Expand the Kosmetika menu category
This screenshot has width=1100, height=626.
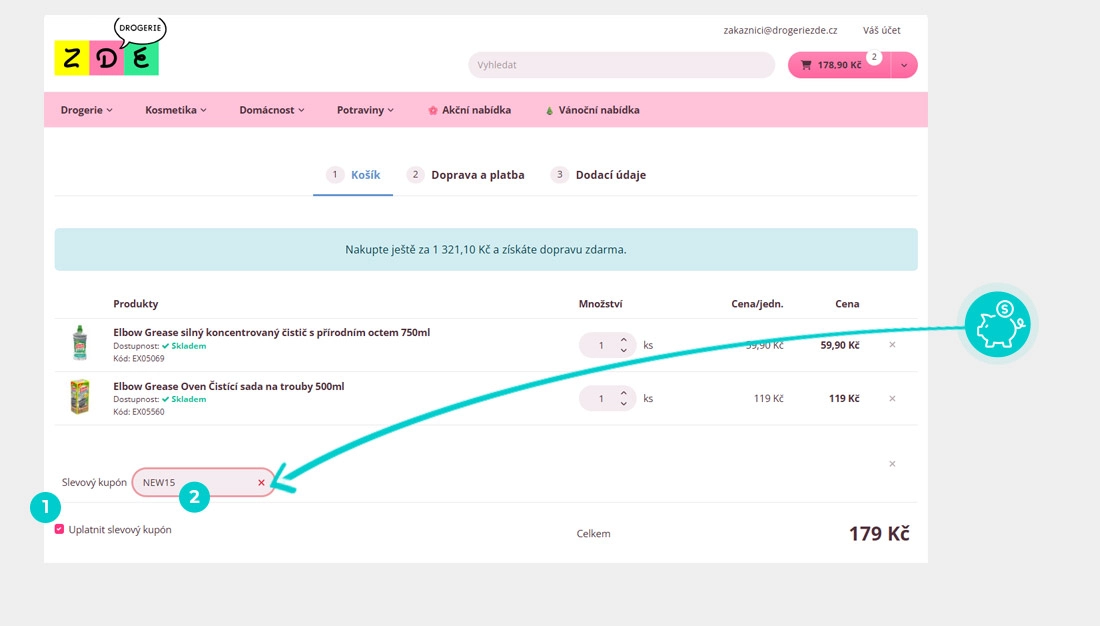coord(175,110)
